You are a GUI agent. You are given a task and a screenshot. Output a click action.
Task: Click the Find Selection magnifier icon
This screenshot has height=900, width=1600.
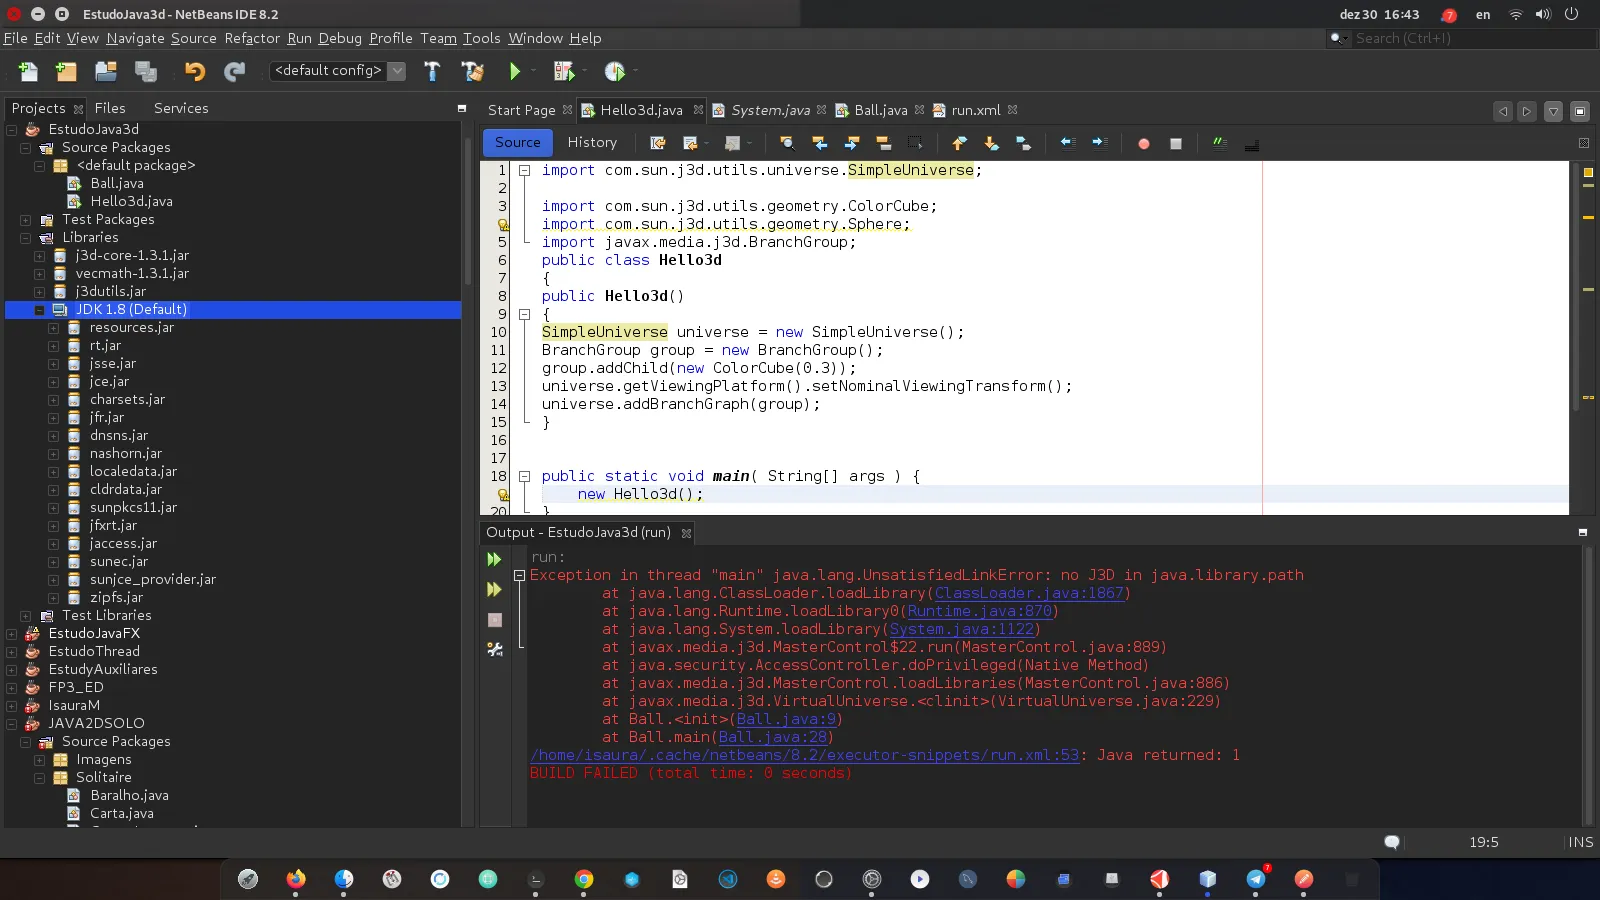786,143
